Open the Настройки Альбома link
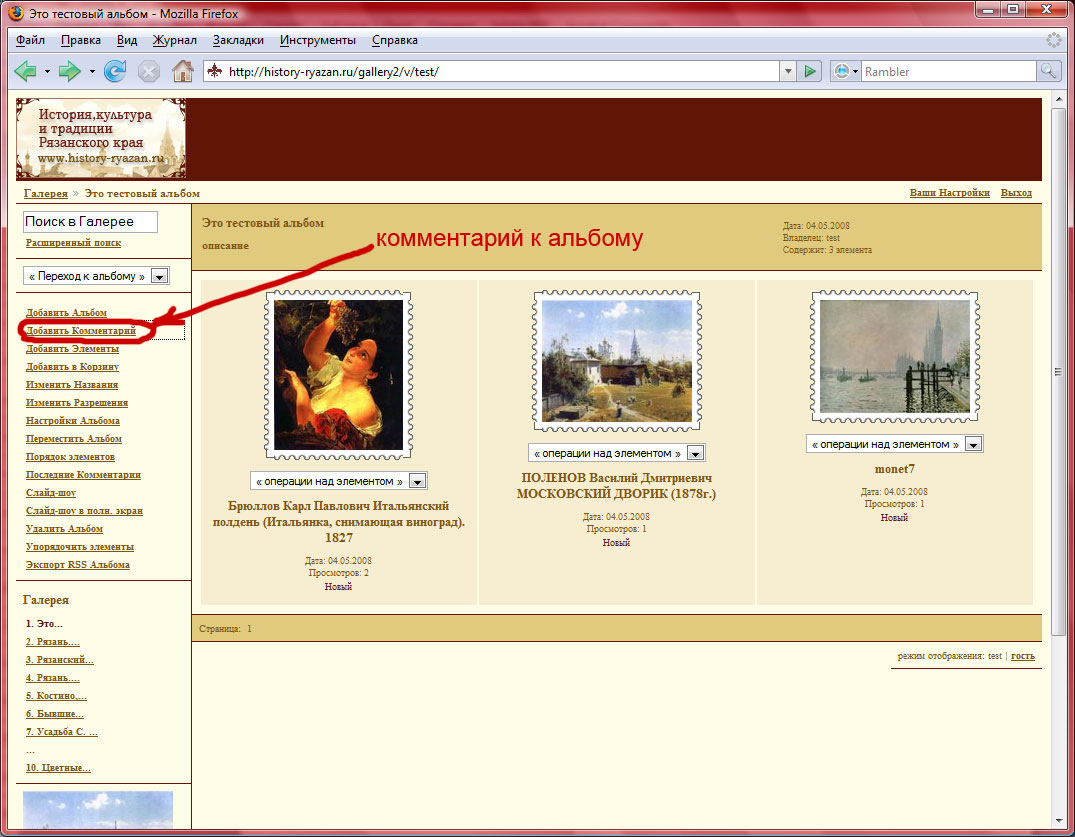Screen dimensions: 1075x837 pos(73,420)
